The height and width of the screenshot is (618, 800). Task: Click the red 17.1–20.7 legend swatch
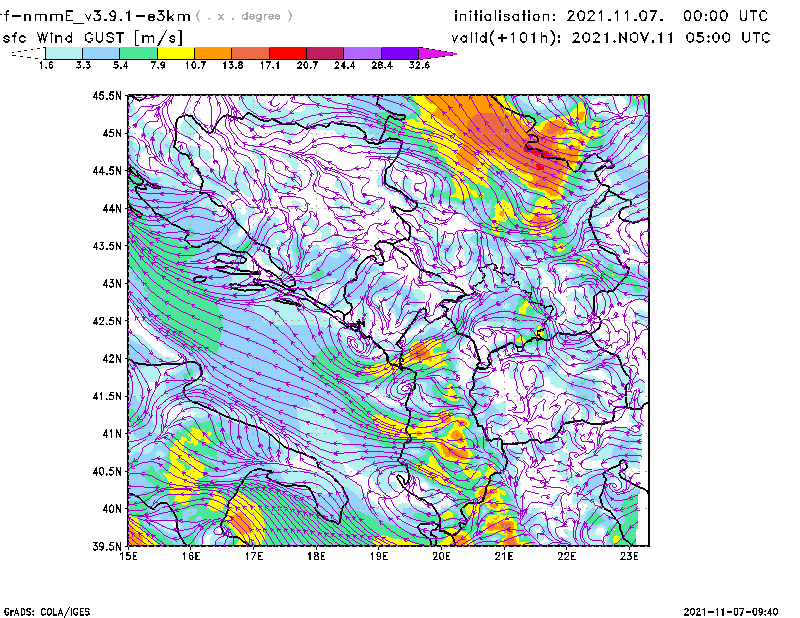288,53
